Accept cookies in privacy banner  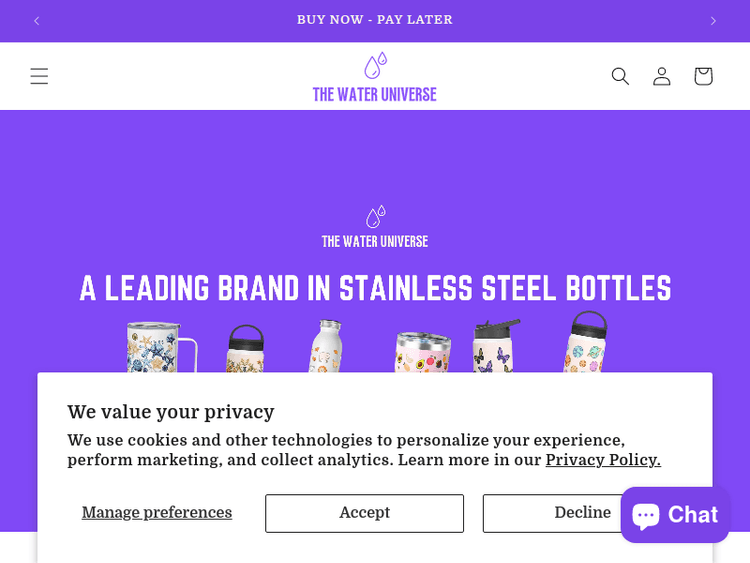click(364, 513)
